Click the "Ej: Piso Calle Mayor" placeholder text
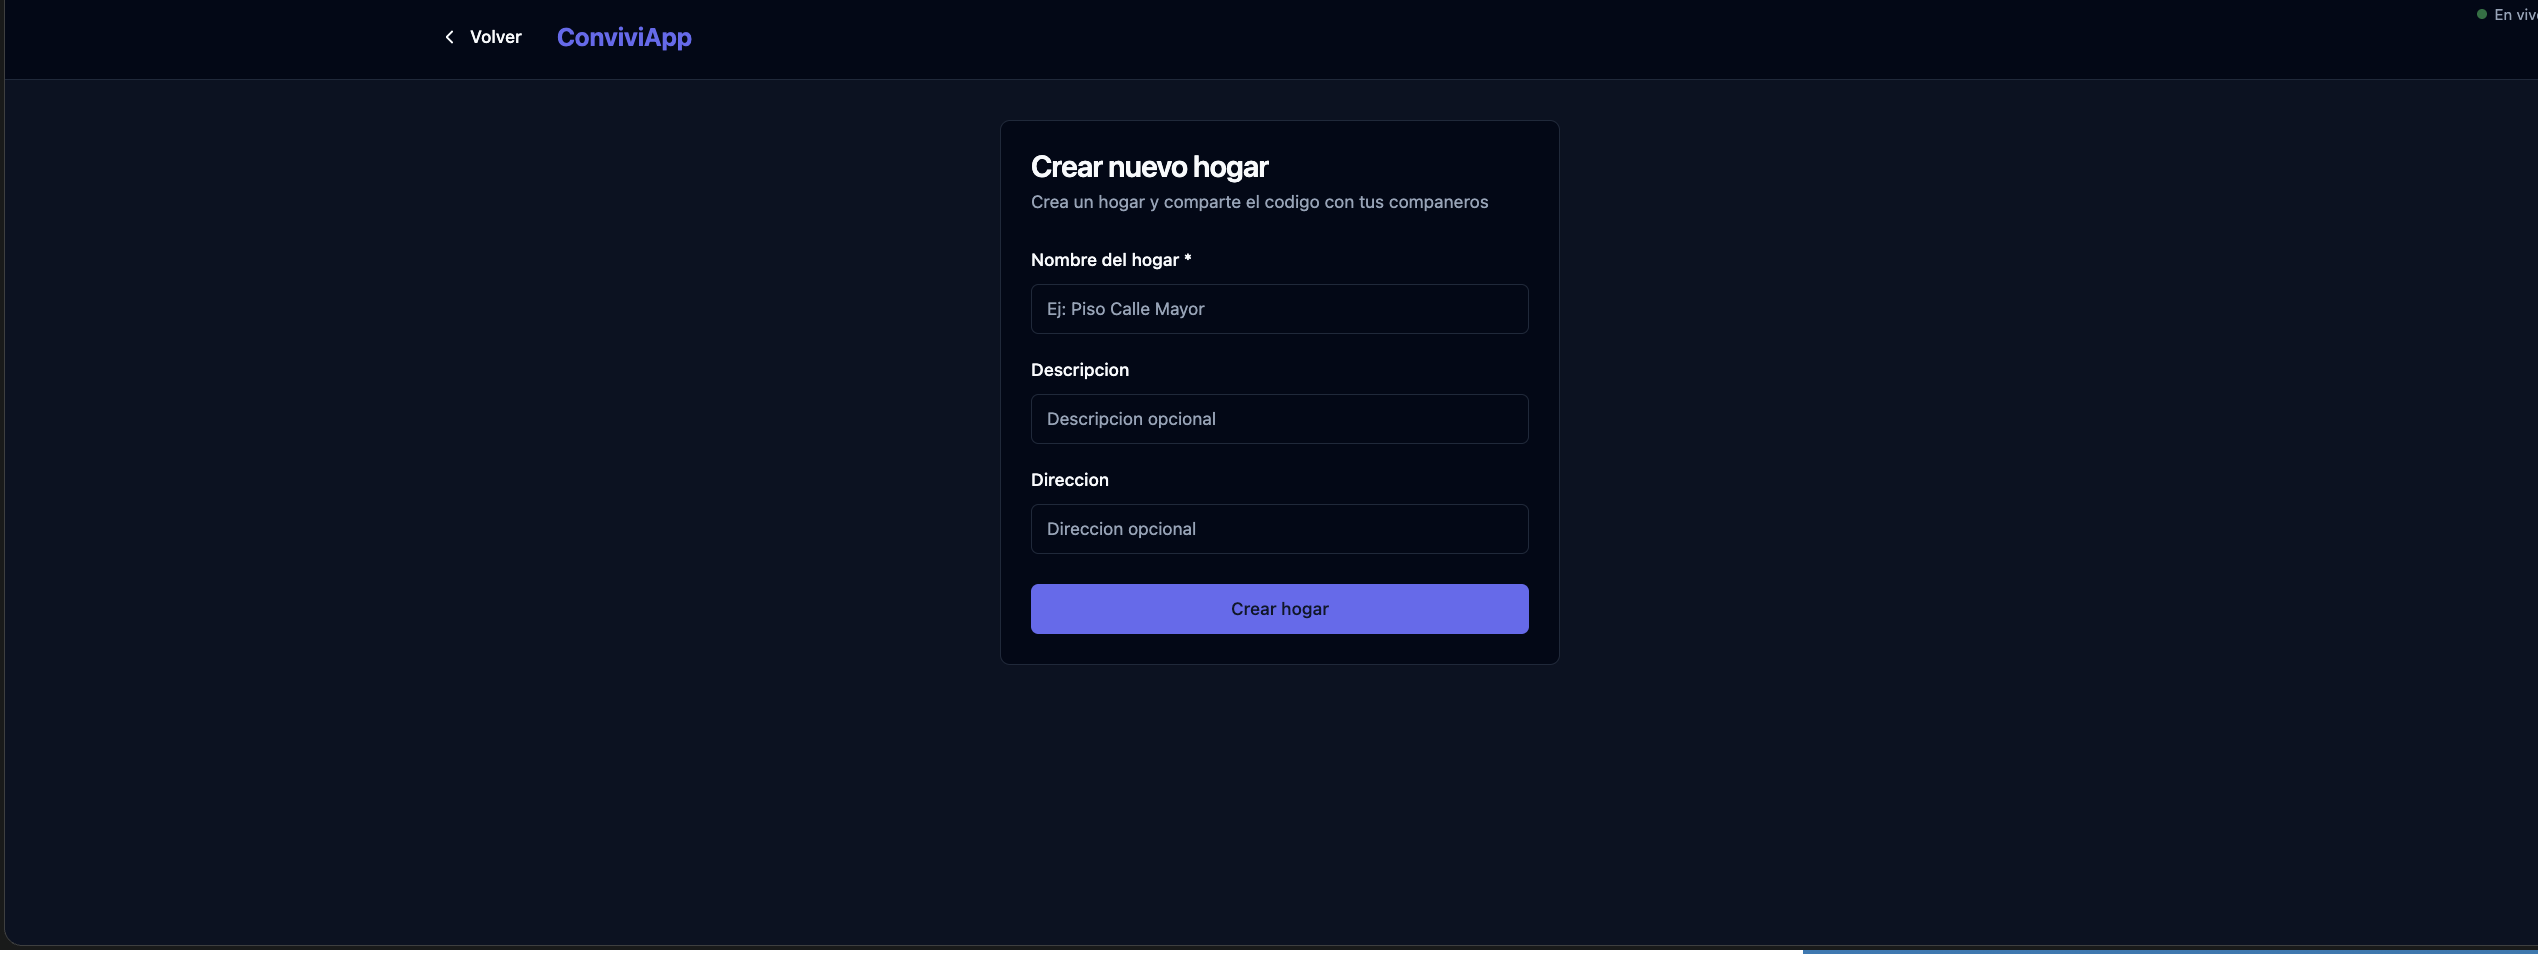This screenshot has width=2538, height=954. 1125,309
